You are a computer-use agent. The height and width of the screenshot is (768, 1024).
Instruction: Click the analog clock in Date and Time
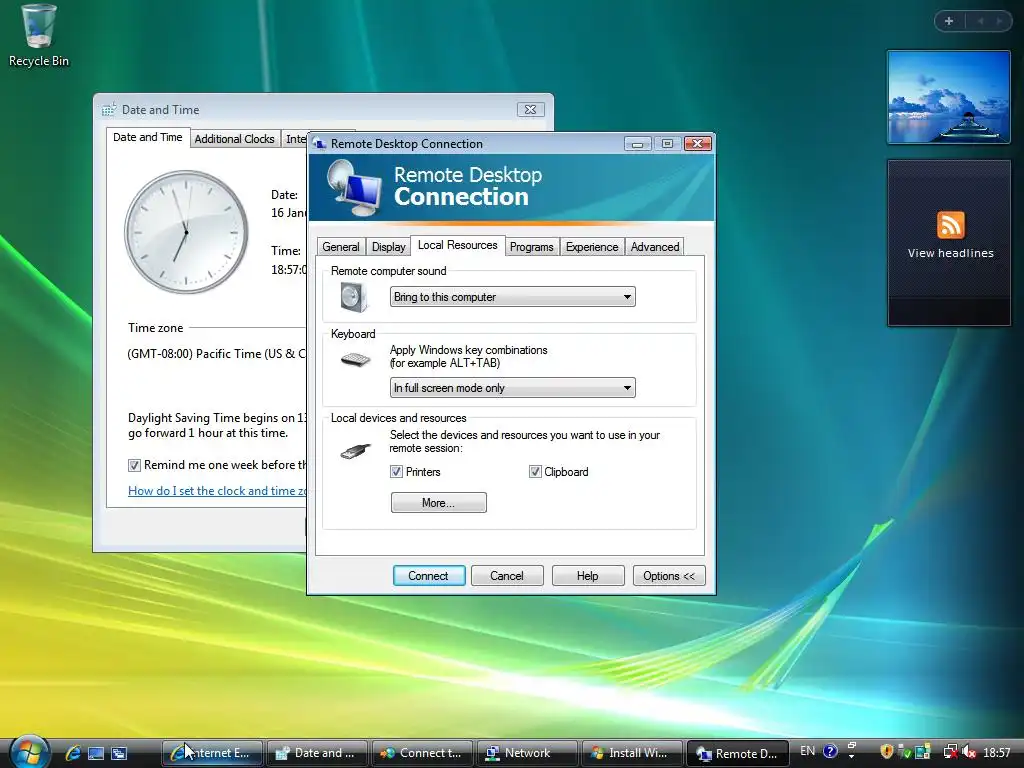tap(186, 232)
